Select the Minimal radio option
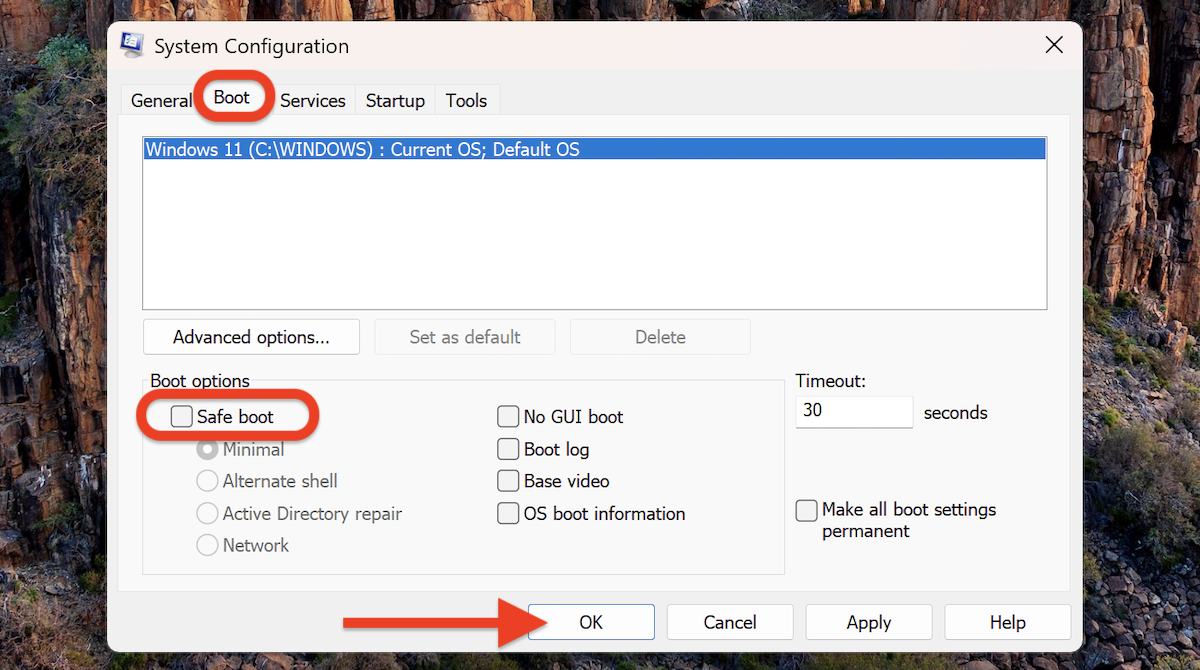 coord(207,449)
